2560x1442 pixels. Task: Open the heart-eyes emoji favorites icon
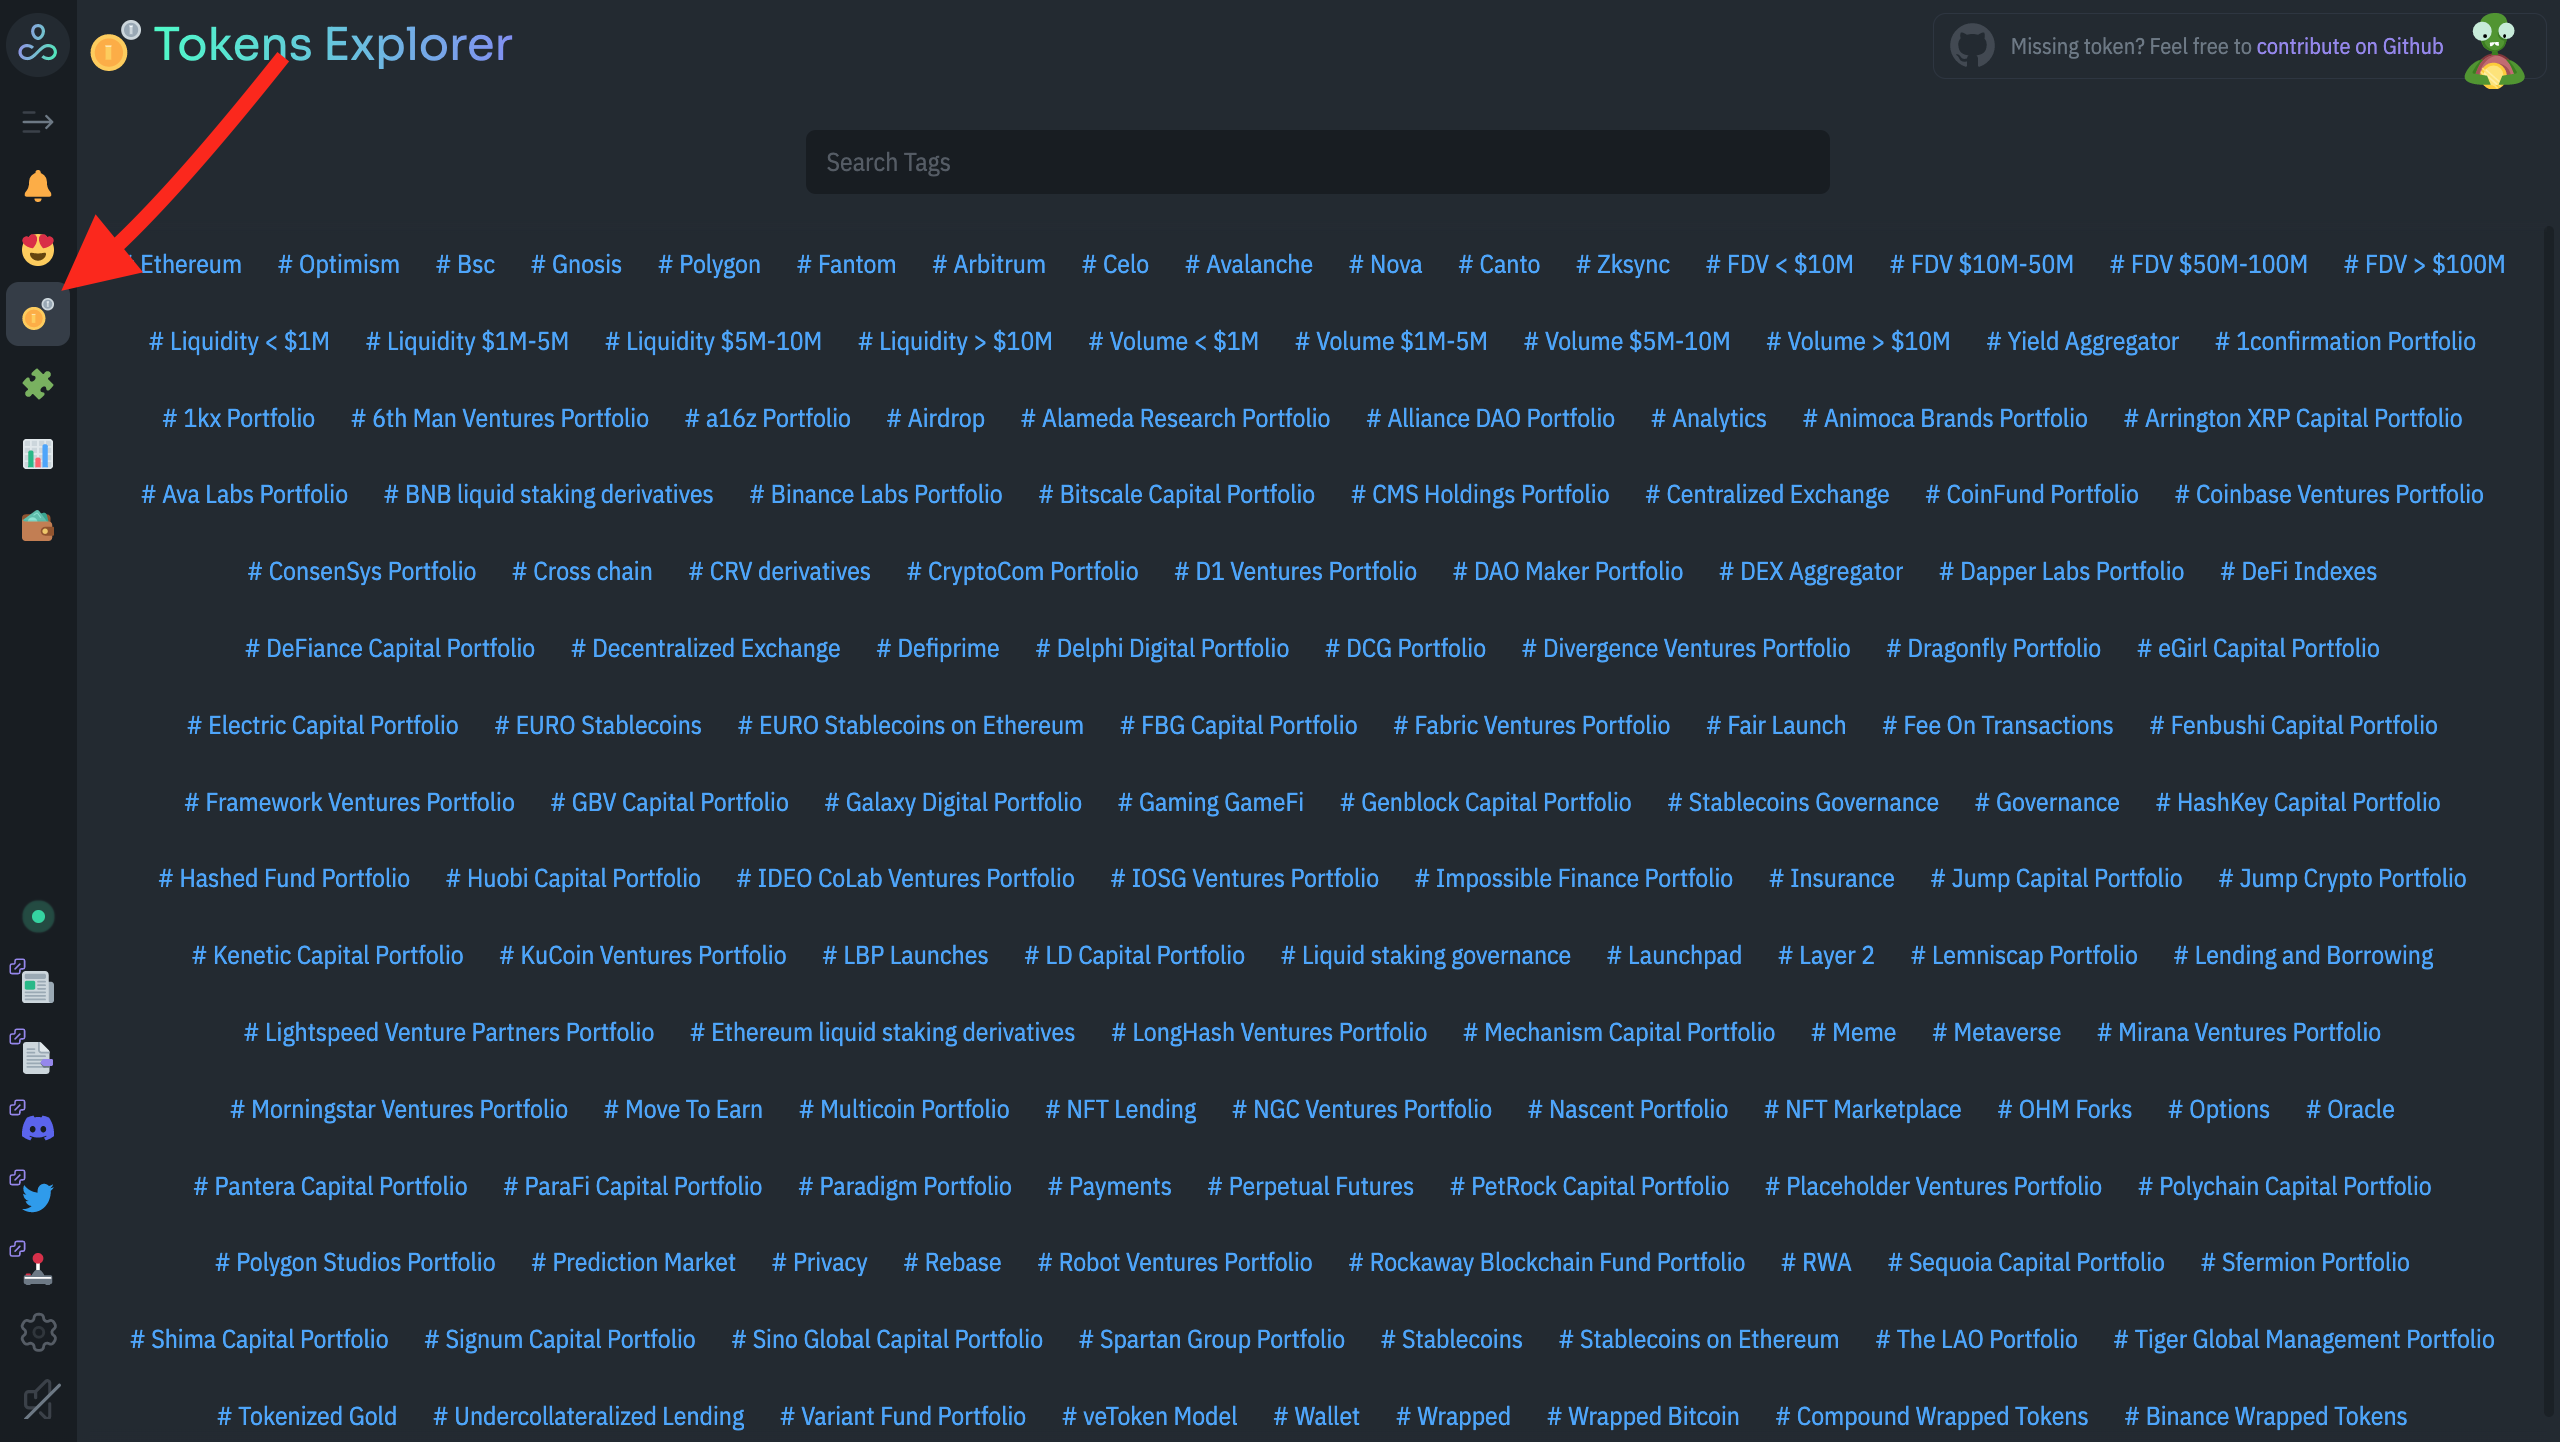point(38,249)
